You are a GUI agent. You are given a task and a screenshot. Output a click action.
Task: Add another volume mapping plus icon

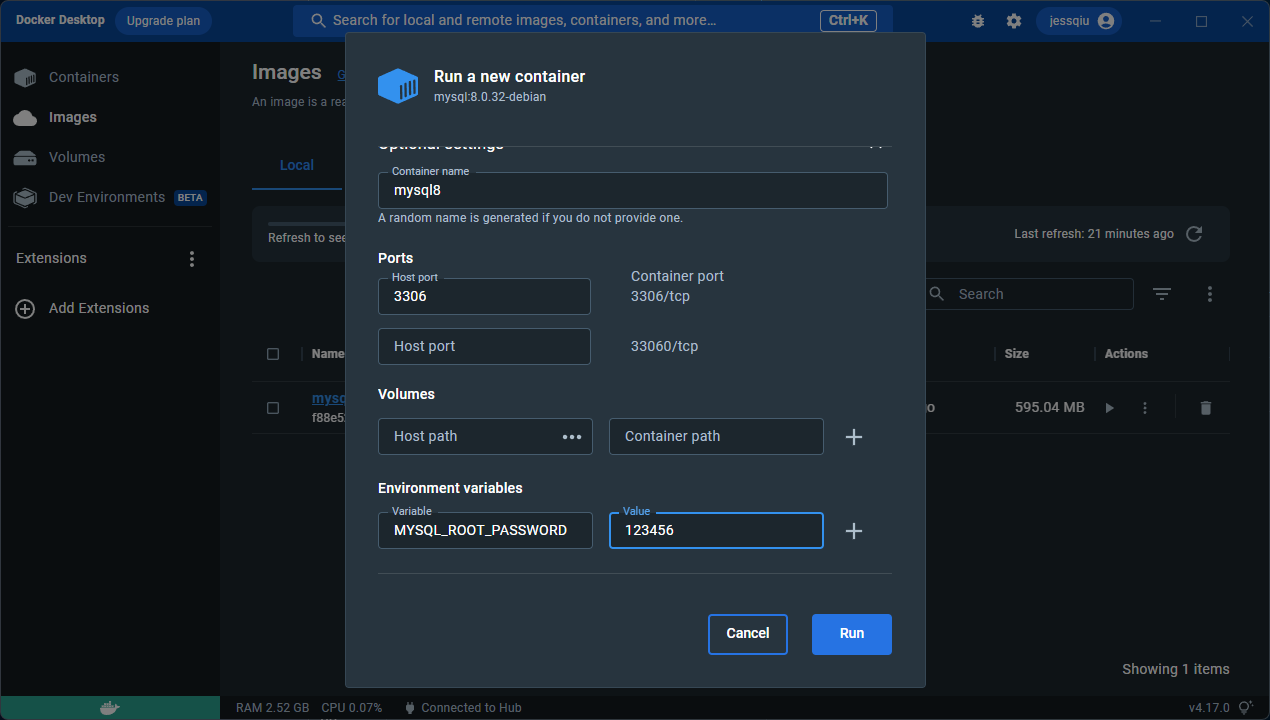[x=854, y=437]
